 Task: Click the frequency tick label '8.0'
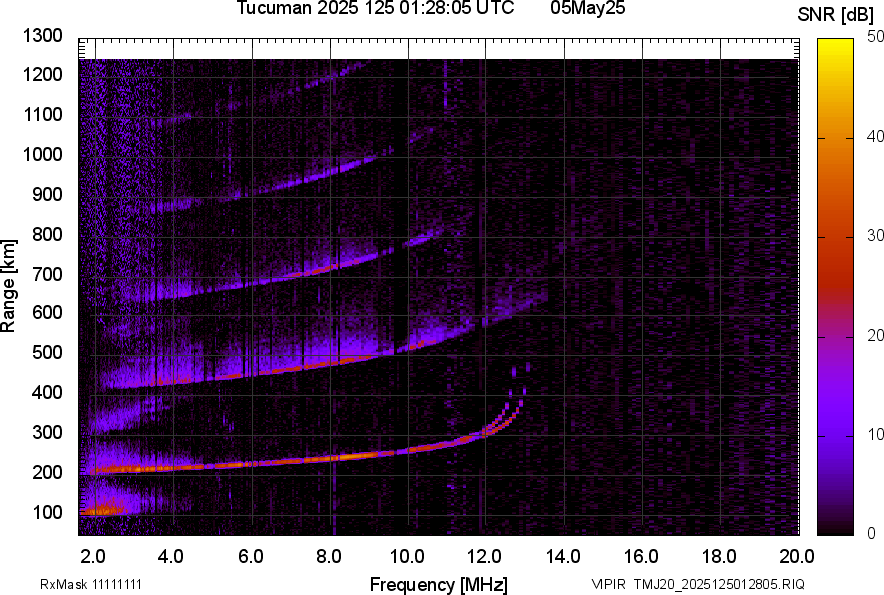(x=329, y=557)
